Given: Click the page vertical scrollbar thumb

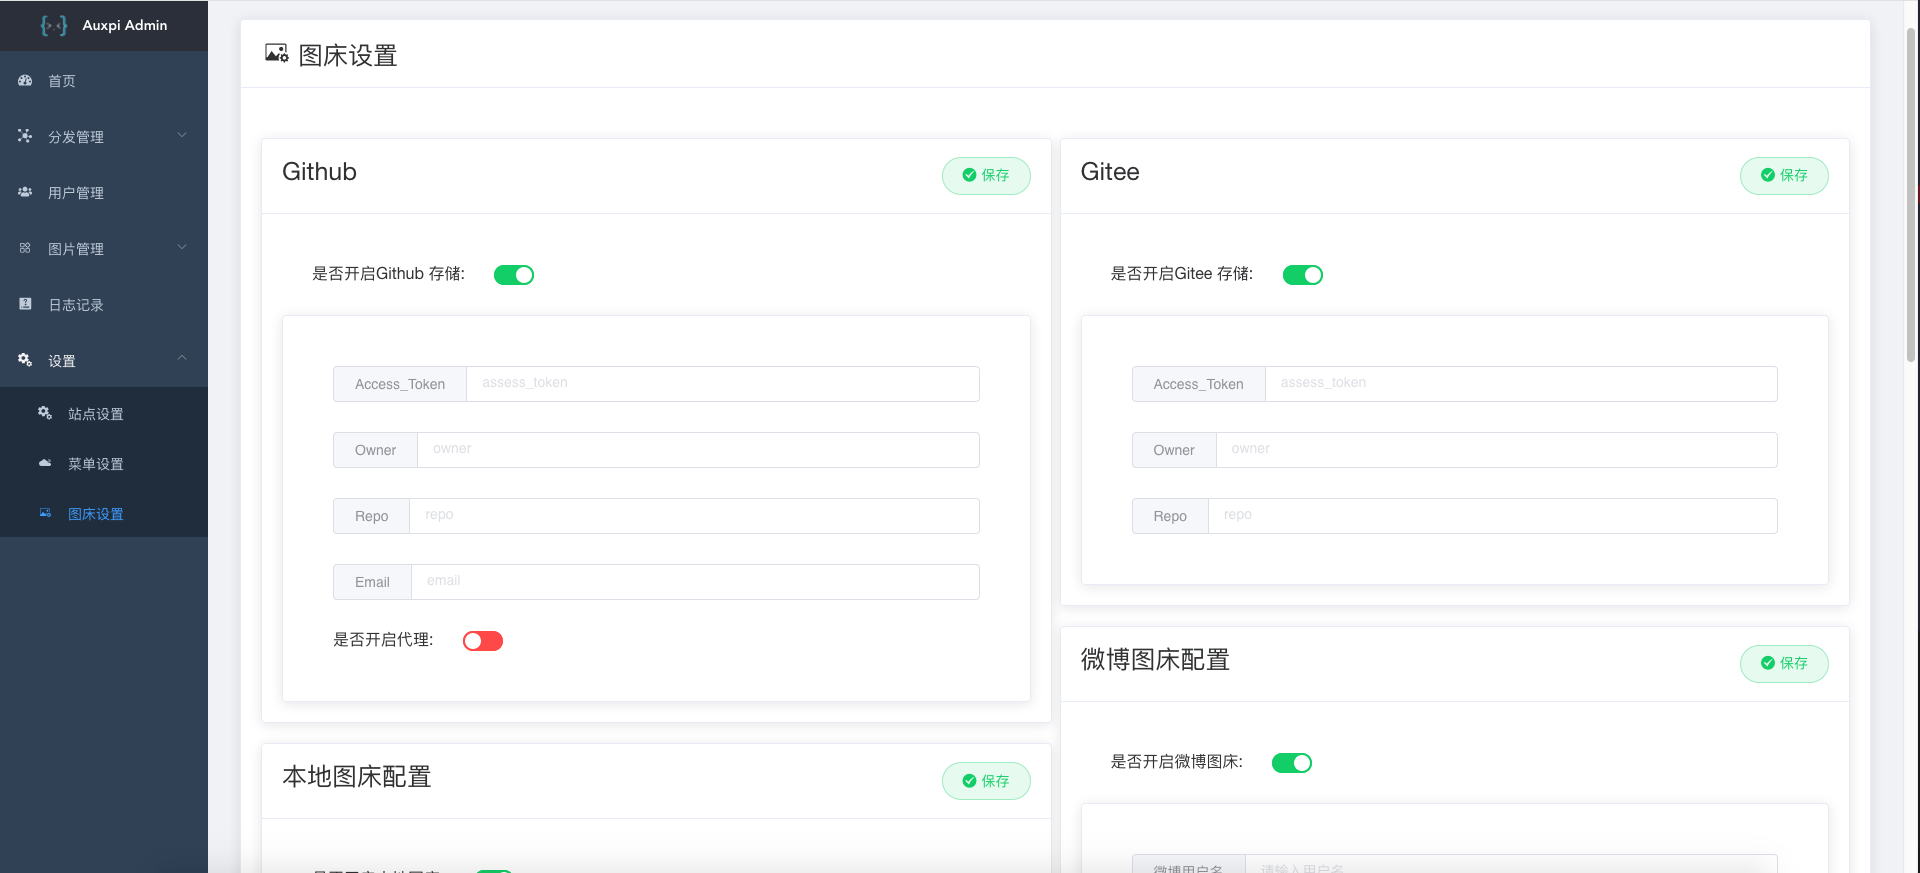Looking at the screenshot, I should 1911,195.
